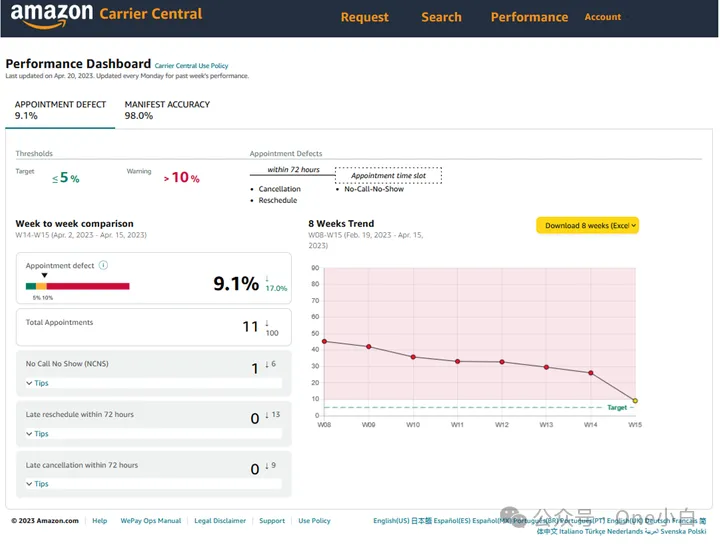Click the Help footer link
Image resolution: width=720 pixels, height=547 pixels.
pos(100,521)
